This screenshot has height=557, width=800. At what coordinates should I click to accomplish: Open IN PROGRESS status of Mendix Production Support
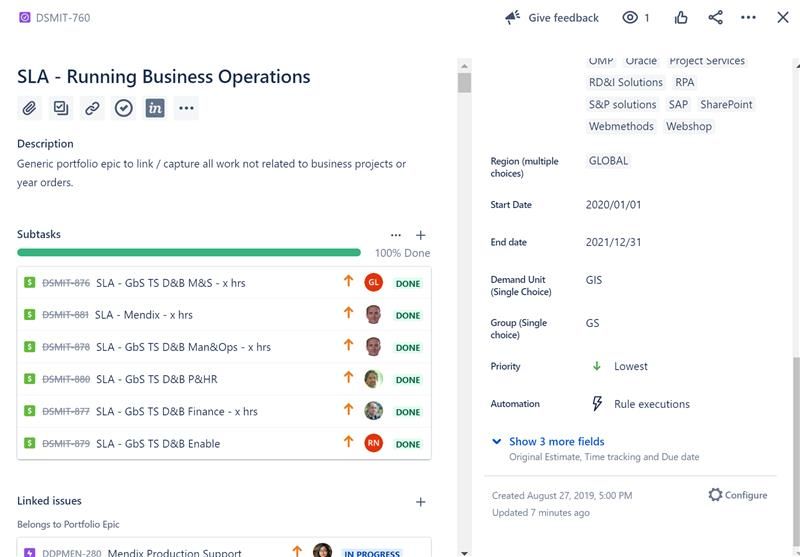click(371, 553)
